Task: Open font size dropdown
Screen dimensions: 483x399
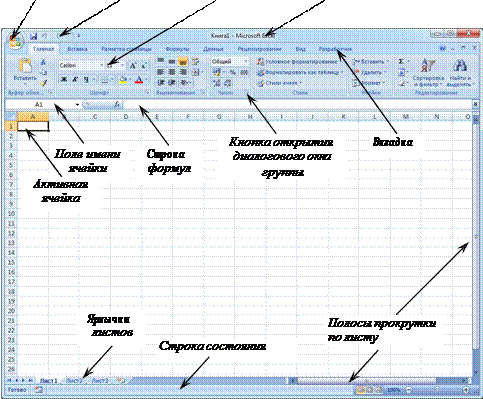Action: coord(123,65)
